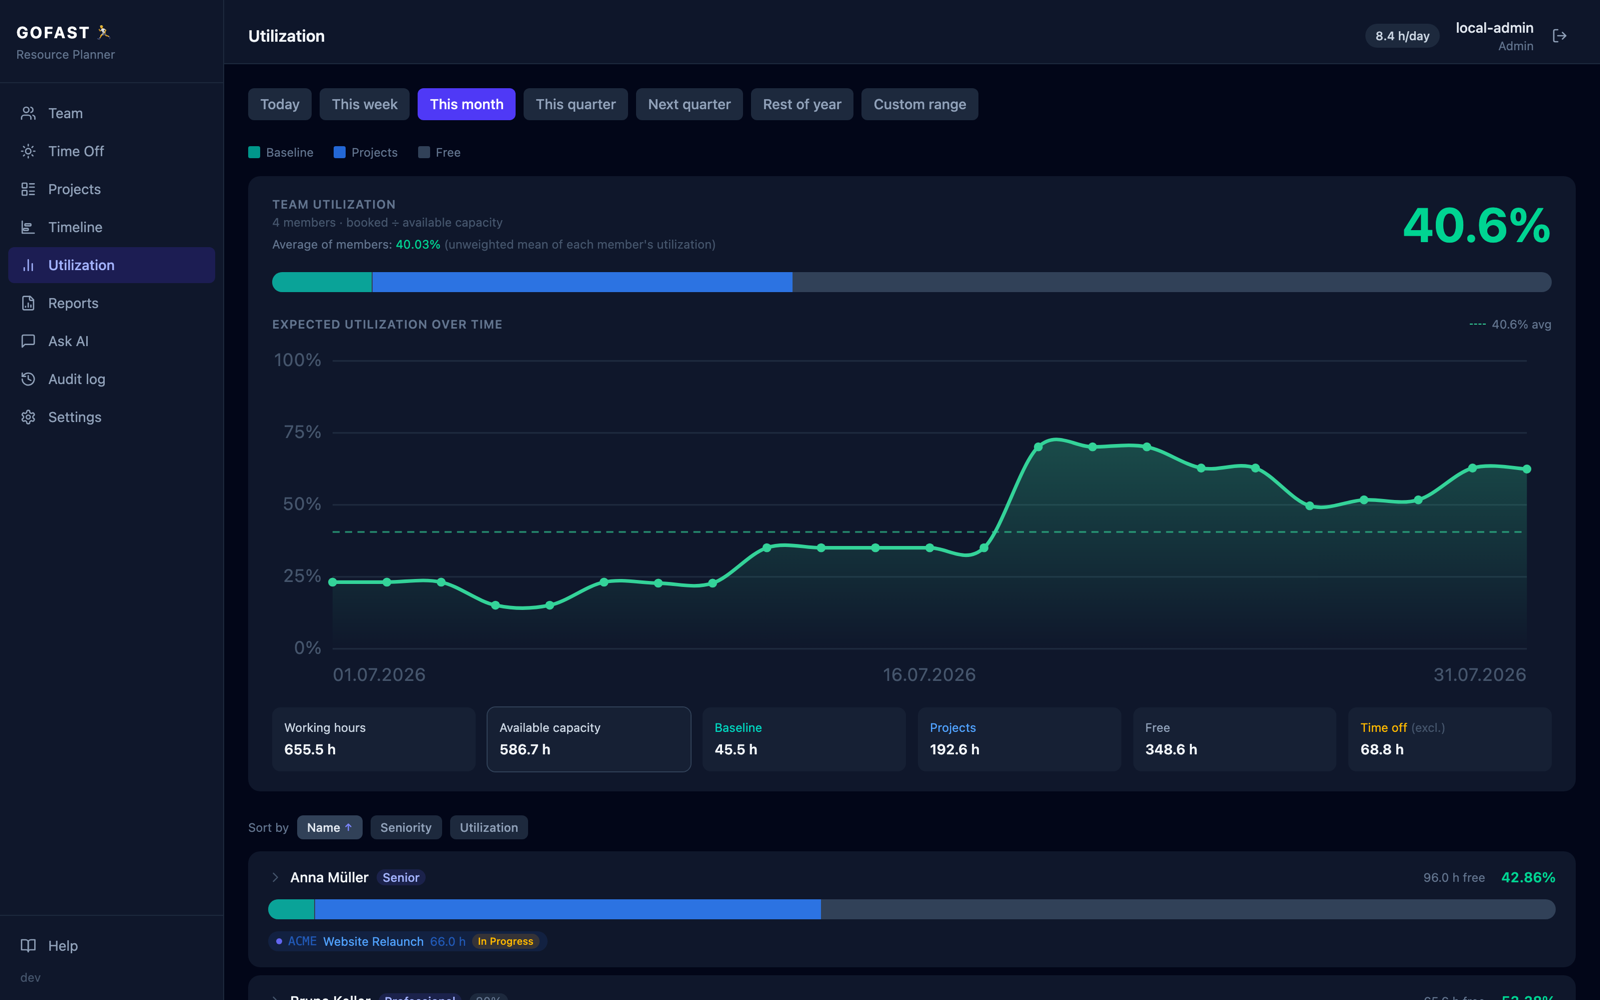The image size is (1600, 1000).
Task: Click the 40.6% team utilization value
Action: (1476, 226)
